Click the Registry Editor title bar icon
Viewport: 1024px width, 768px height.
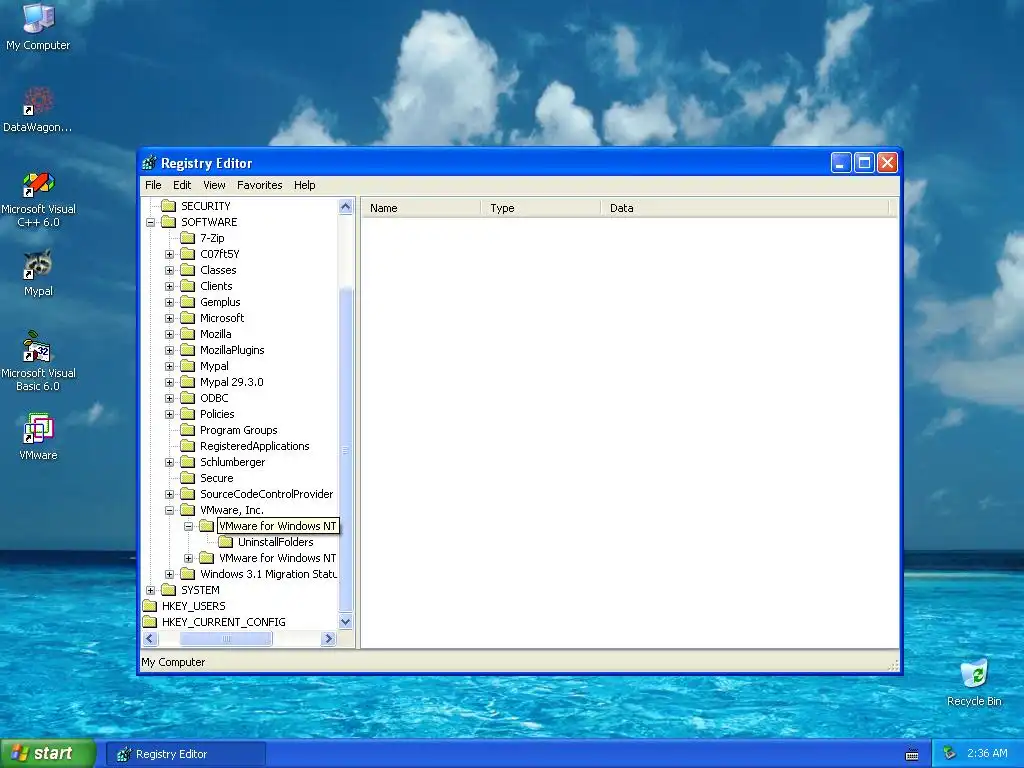(x=150, y=163)
